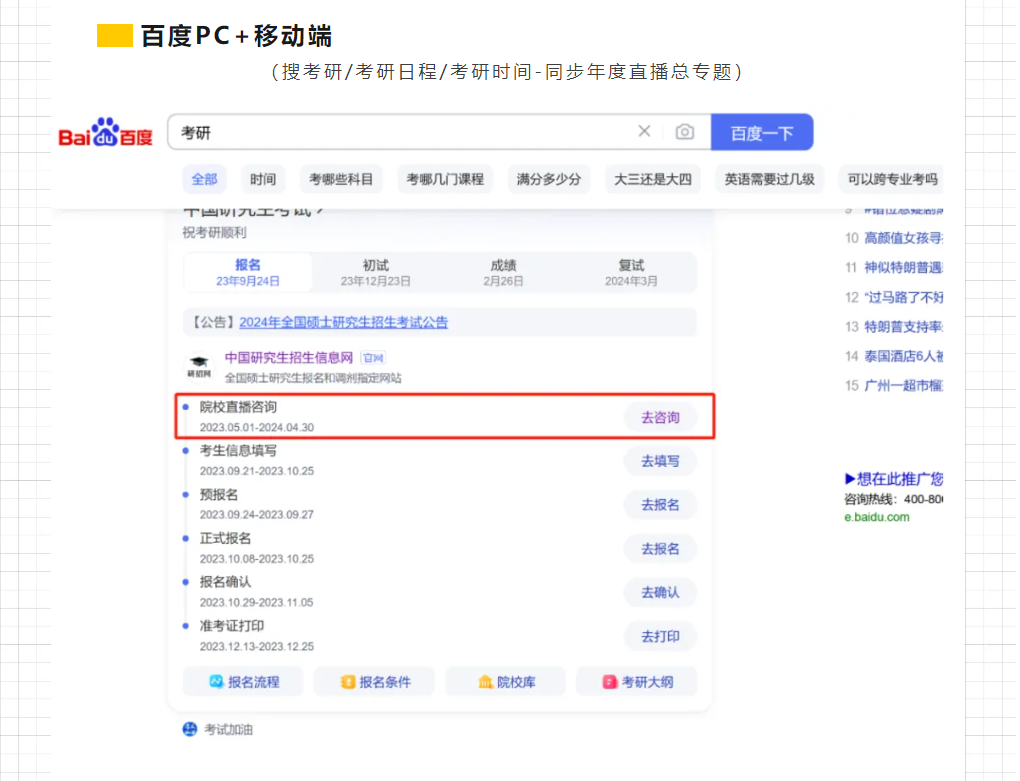Open the 报名条件 shortcut button
Image resolution: width=1020 pixels, height=781 pixels.
click(x=375, y=682)
